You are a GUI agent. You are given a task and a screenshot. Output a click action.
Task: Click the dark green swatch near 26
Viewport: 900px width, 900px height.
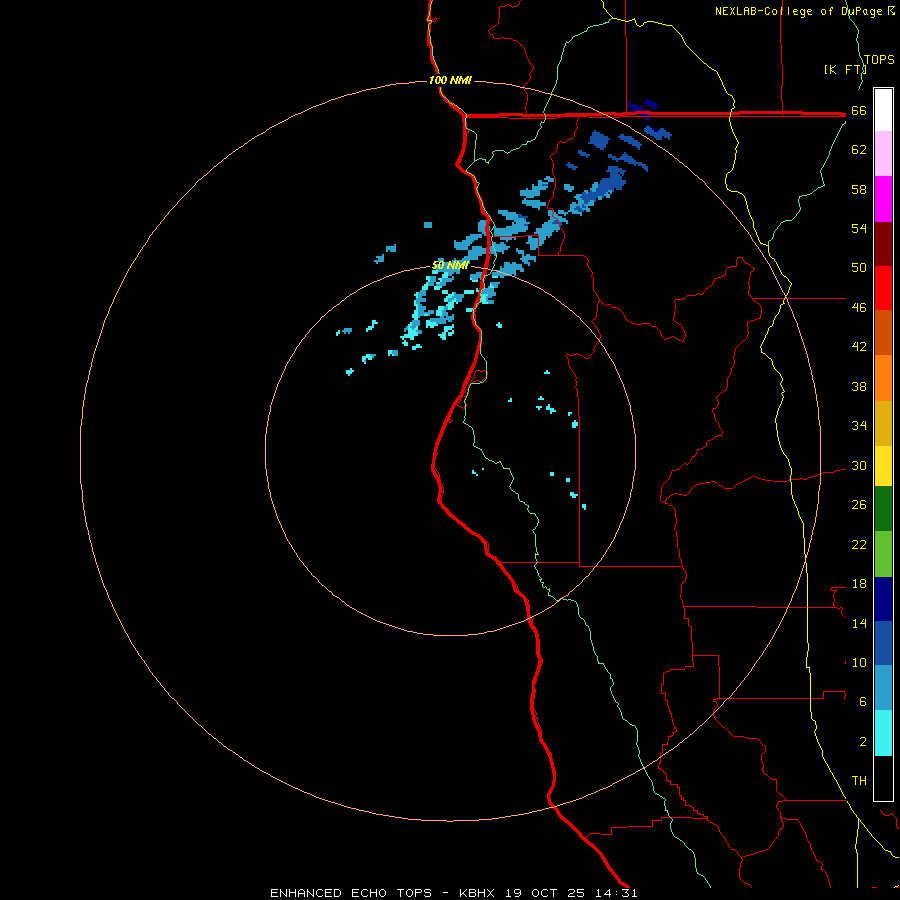click(x=883, y=509)
